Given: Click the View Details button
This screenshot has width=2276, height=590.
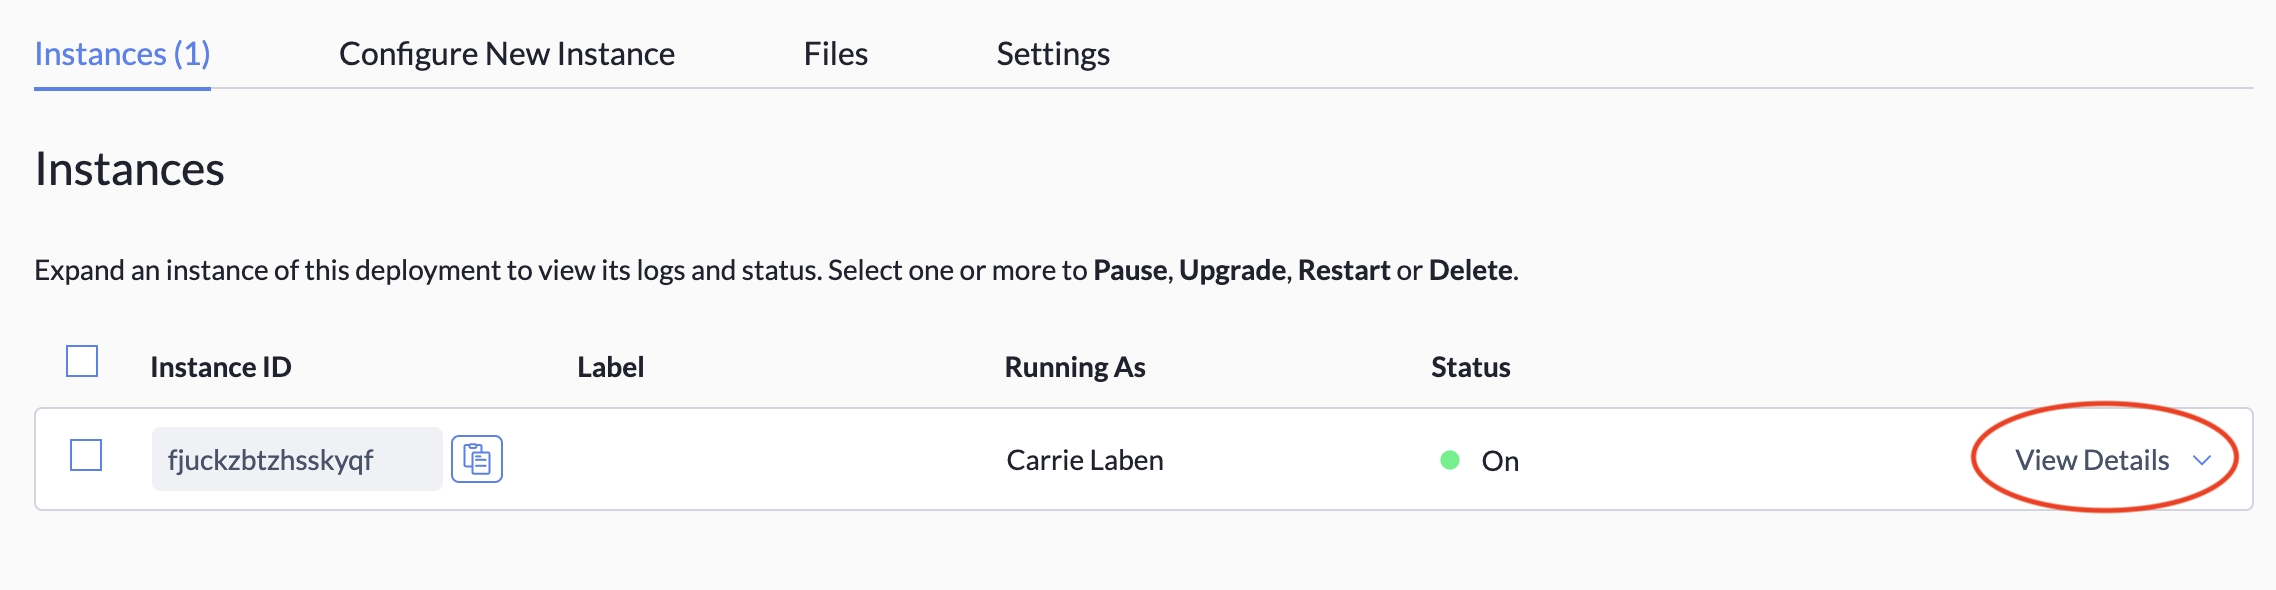Looking at the screenshot, I should (2092, 460).
